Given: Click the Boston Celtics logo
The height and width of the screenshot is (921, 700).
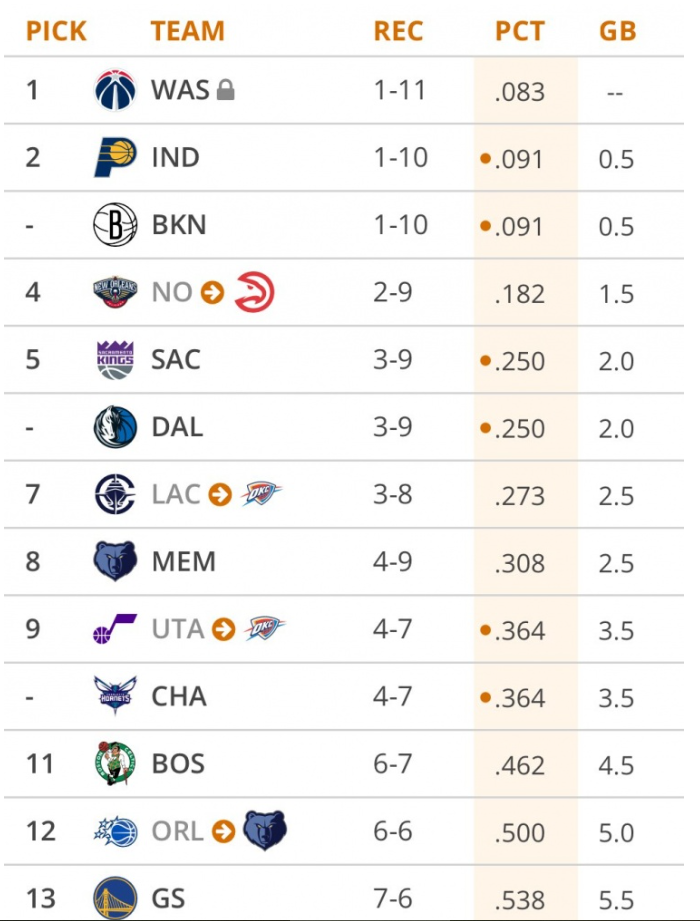Looking at the screenshot, I should 115,764.
